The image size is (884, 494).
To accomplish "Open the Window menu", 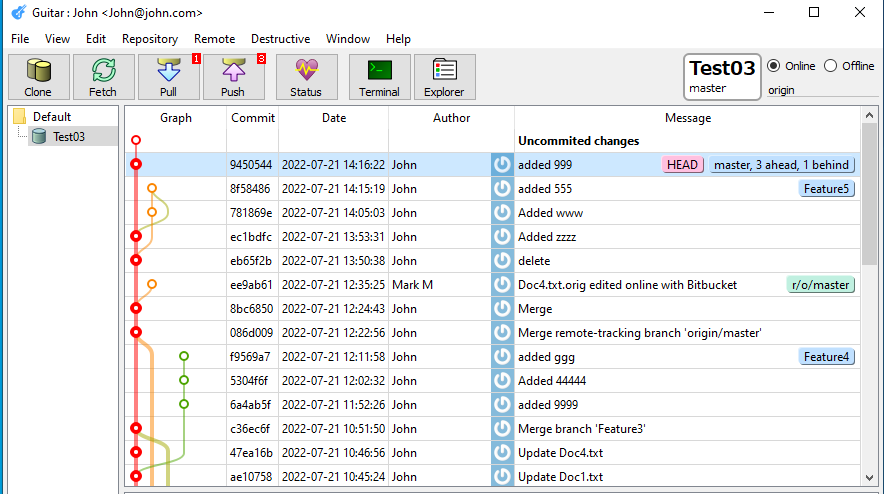I will (x=348, y=39).
